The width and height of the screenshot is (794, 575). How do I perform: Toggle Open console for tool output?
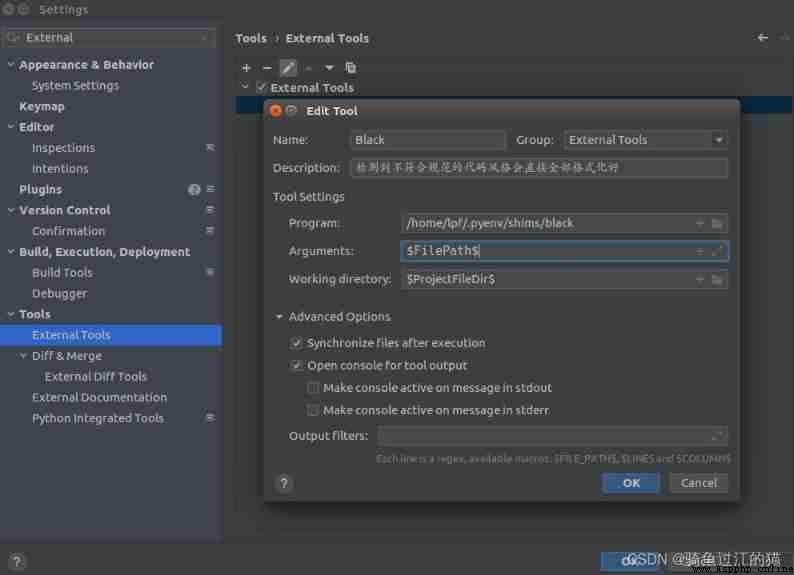tap(297, 365)
